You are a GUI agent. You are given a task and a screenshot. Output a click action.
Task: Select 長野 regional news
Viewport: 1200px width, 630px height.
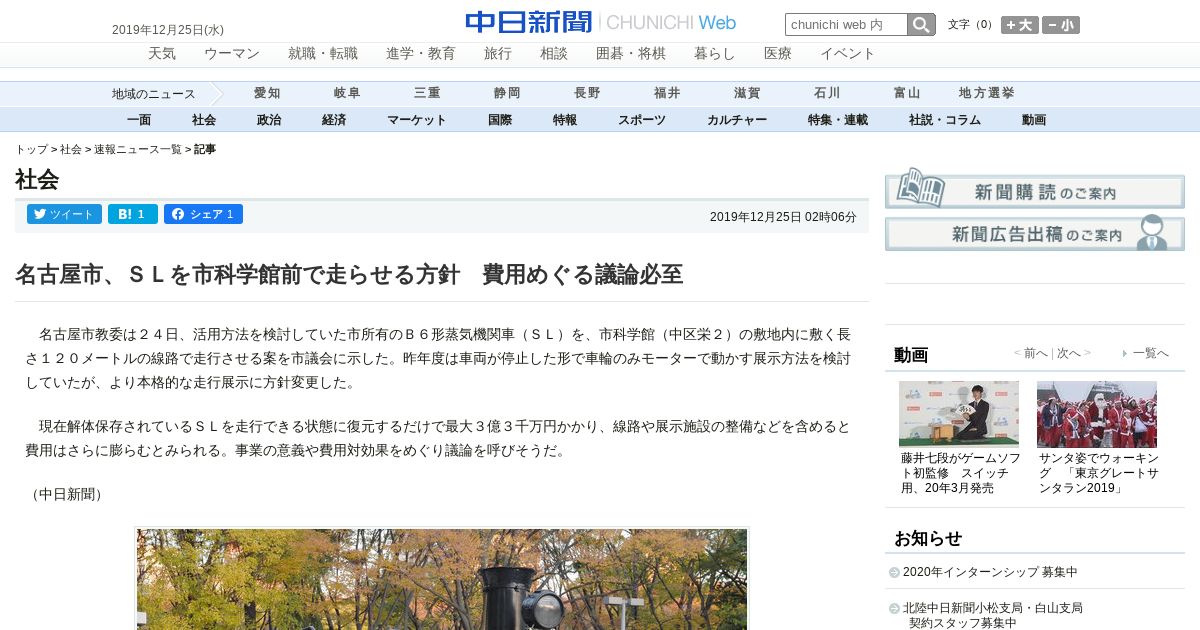(x=587, y=93)
